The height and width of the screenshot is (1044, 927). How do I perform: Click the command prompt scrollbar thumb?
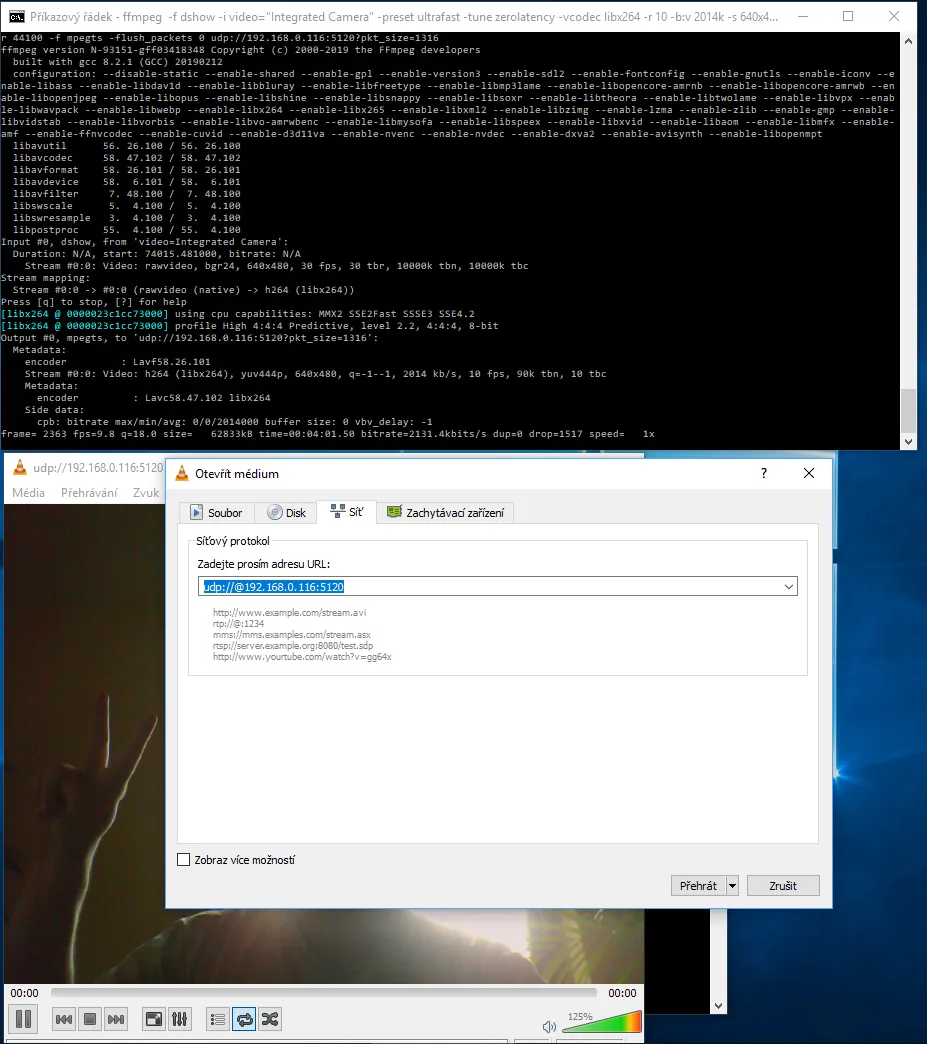coord(908,410)
